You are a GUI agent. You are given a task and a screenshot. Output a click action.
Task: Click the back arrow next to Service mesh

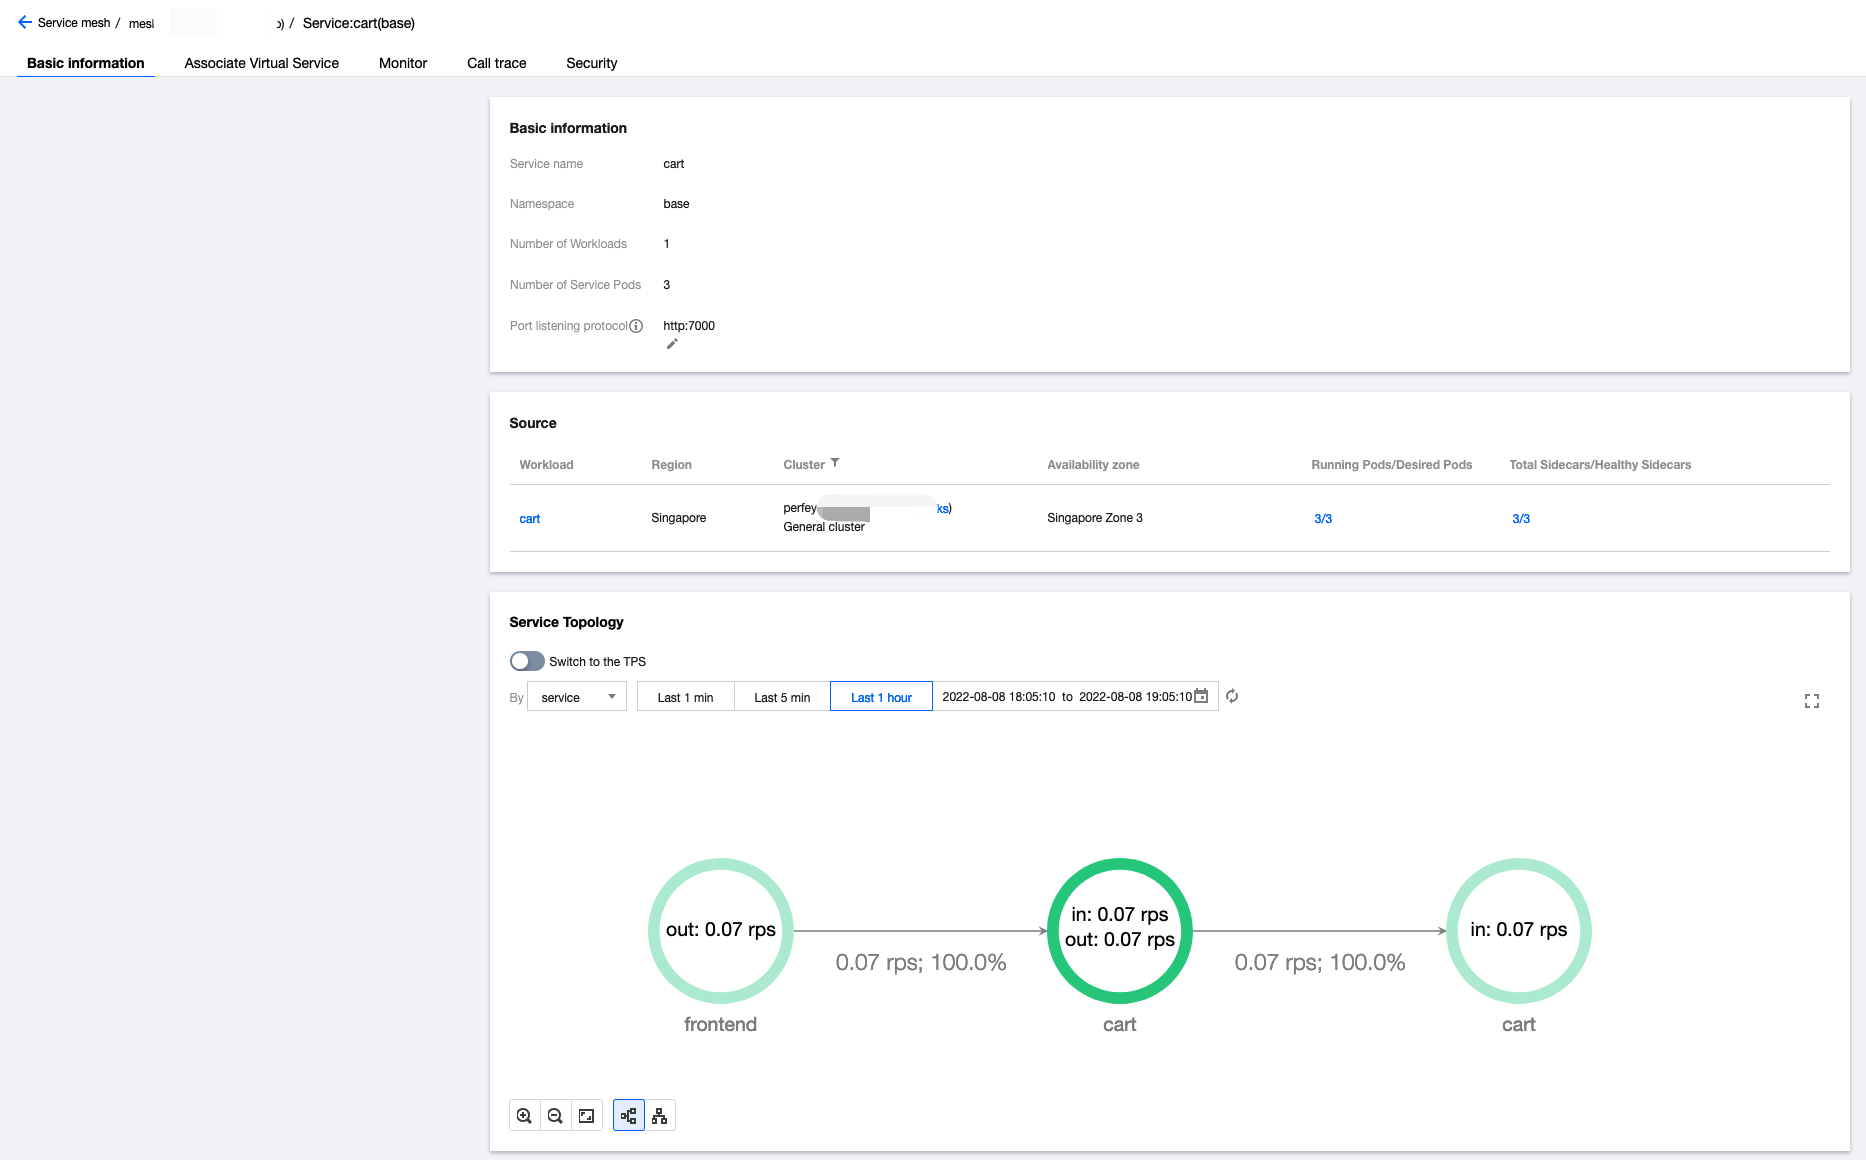pos(25,23)
